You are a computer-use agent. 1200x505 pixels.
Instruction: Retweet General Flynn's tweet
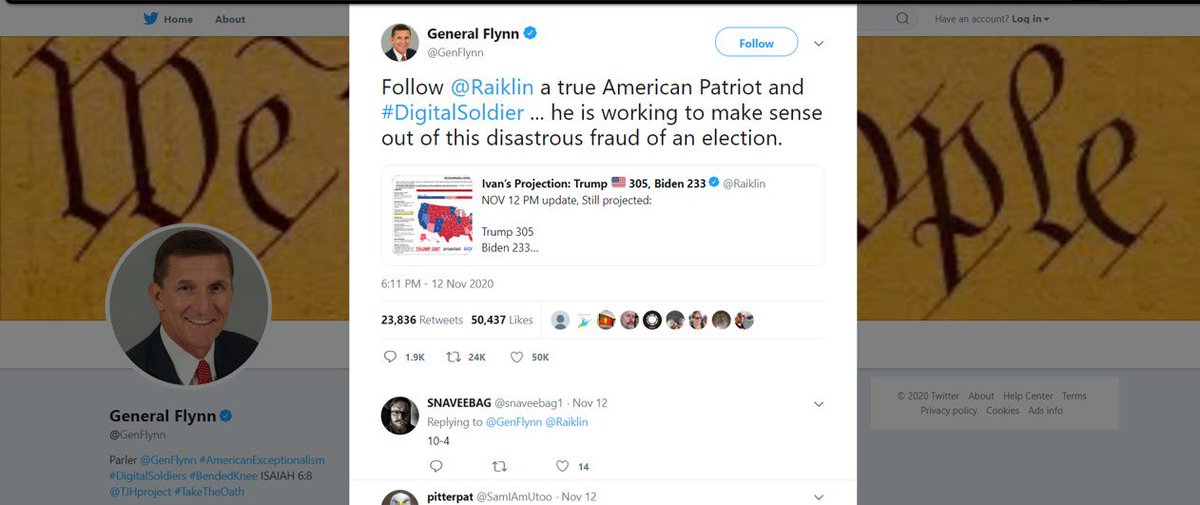pos(453,357)
